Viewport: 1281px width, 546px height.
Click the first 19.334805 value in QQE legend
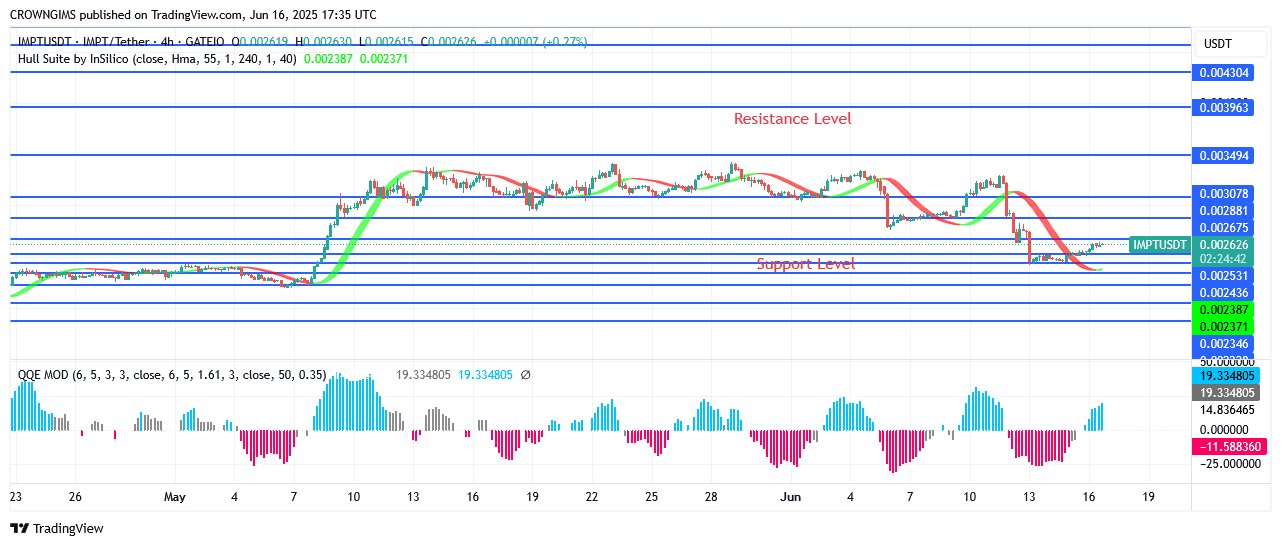pyautogui.click(x=423, y=375)
